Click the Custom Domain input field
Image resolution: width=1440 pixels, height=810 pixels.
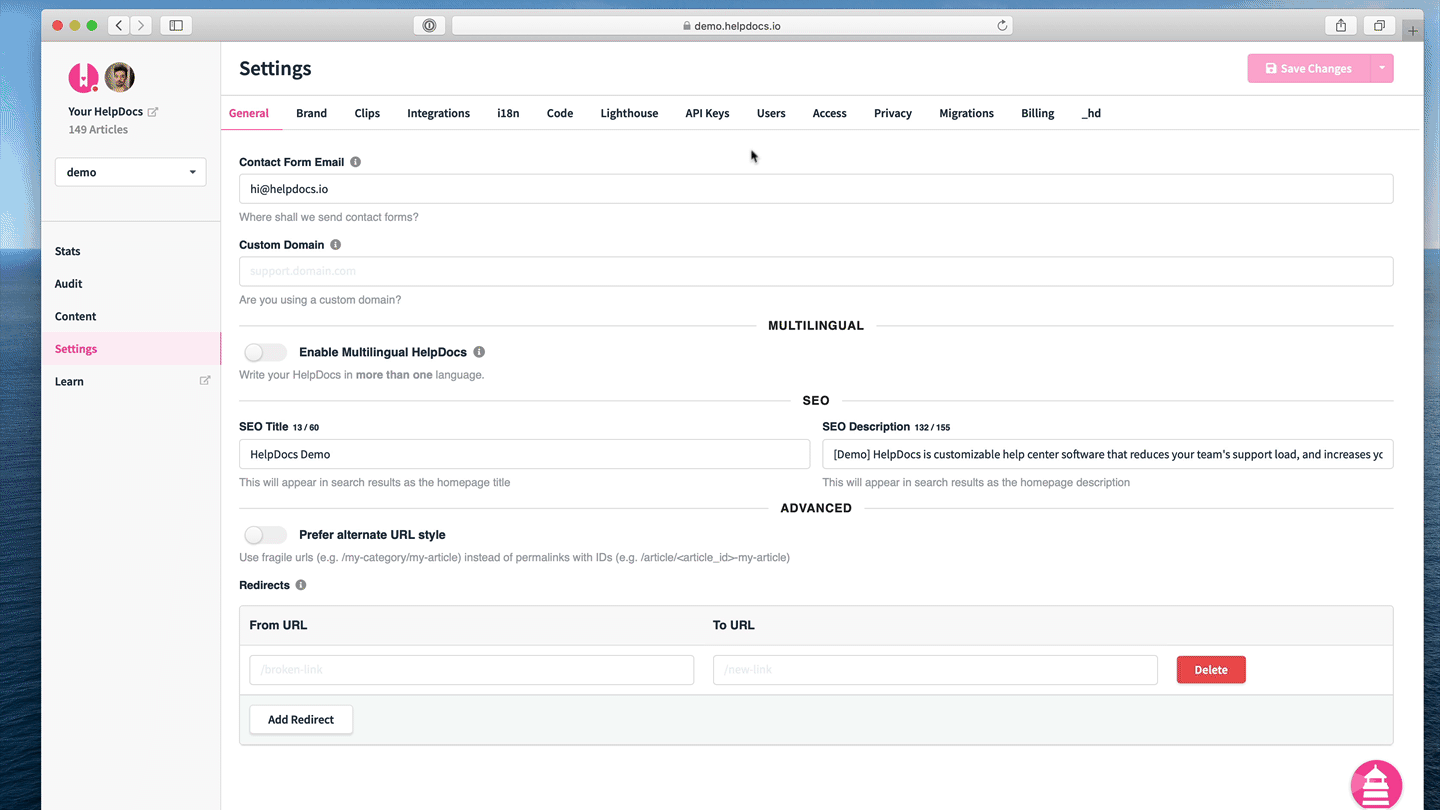816,271
